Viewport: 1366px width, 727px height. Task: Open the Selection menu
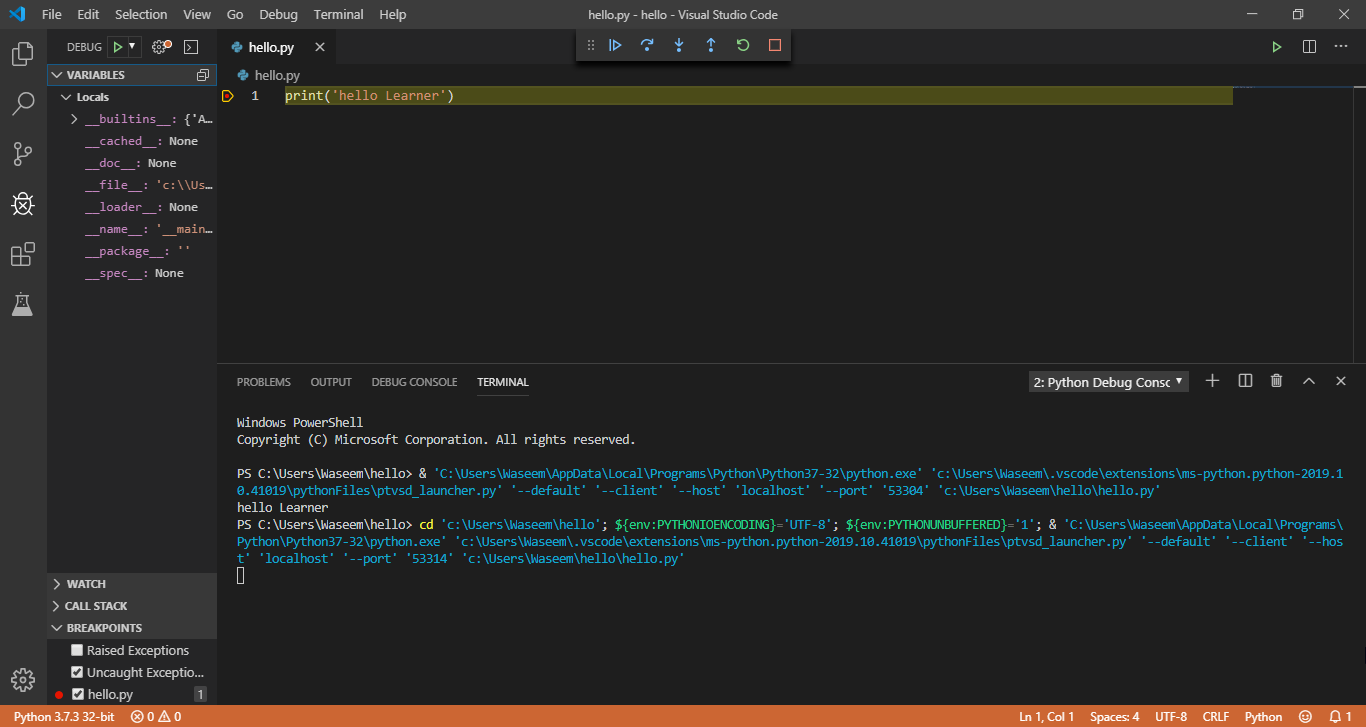[141, 14]
